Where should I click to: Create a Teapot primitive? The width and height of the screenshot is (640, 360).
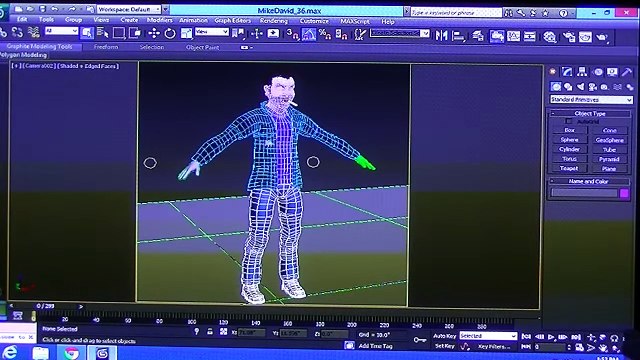(x=569, y=168)
